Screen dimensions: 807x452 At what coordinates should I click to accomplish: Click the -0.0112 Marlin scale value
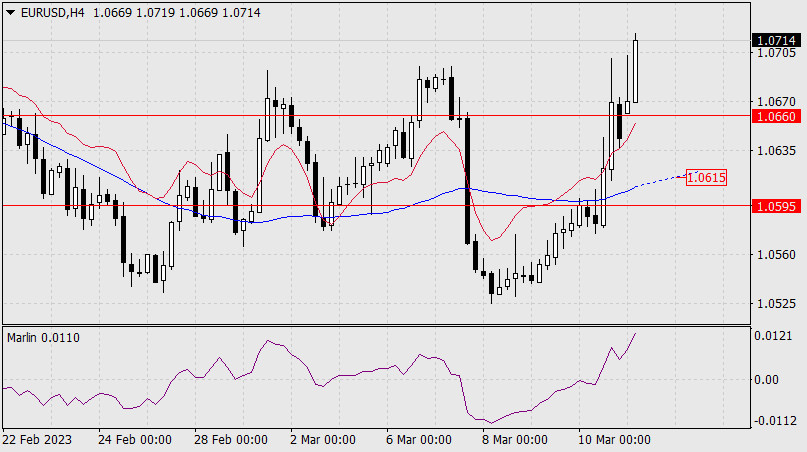[776, 421]
